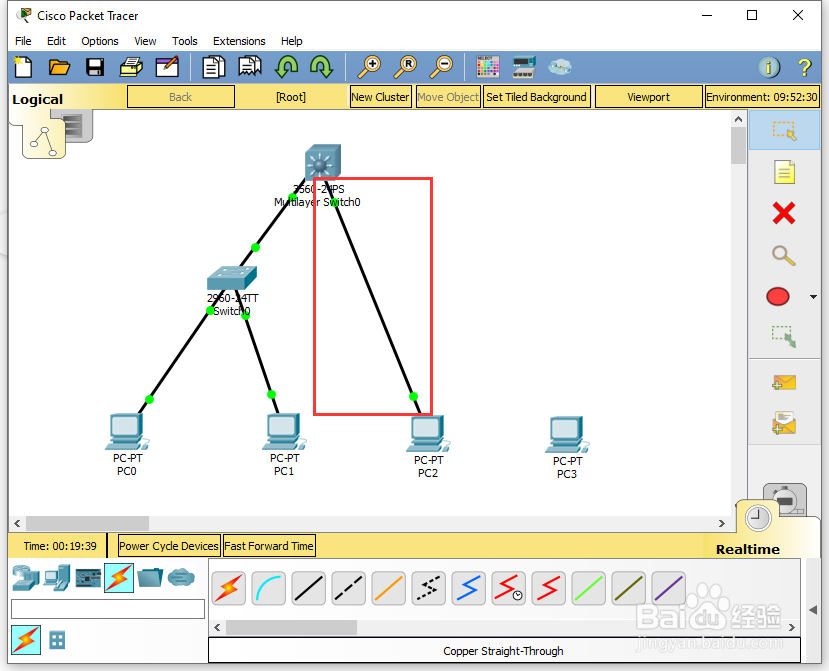Select the Copper Straight-Through cable

(309, 588)
